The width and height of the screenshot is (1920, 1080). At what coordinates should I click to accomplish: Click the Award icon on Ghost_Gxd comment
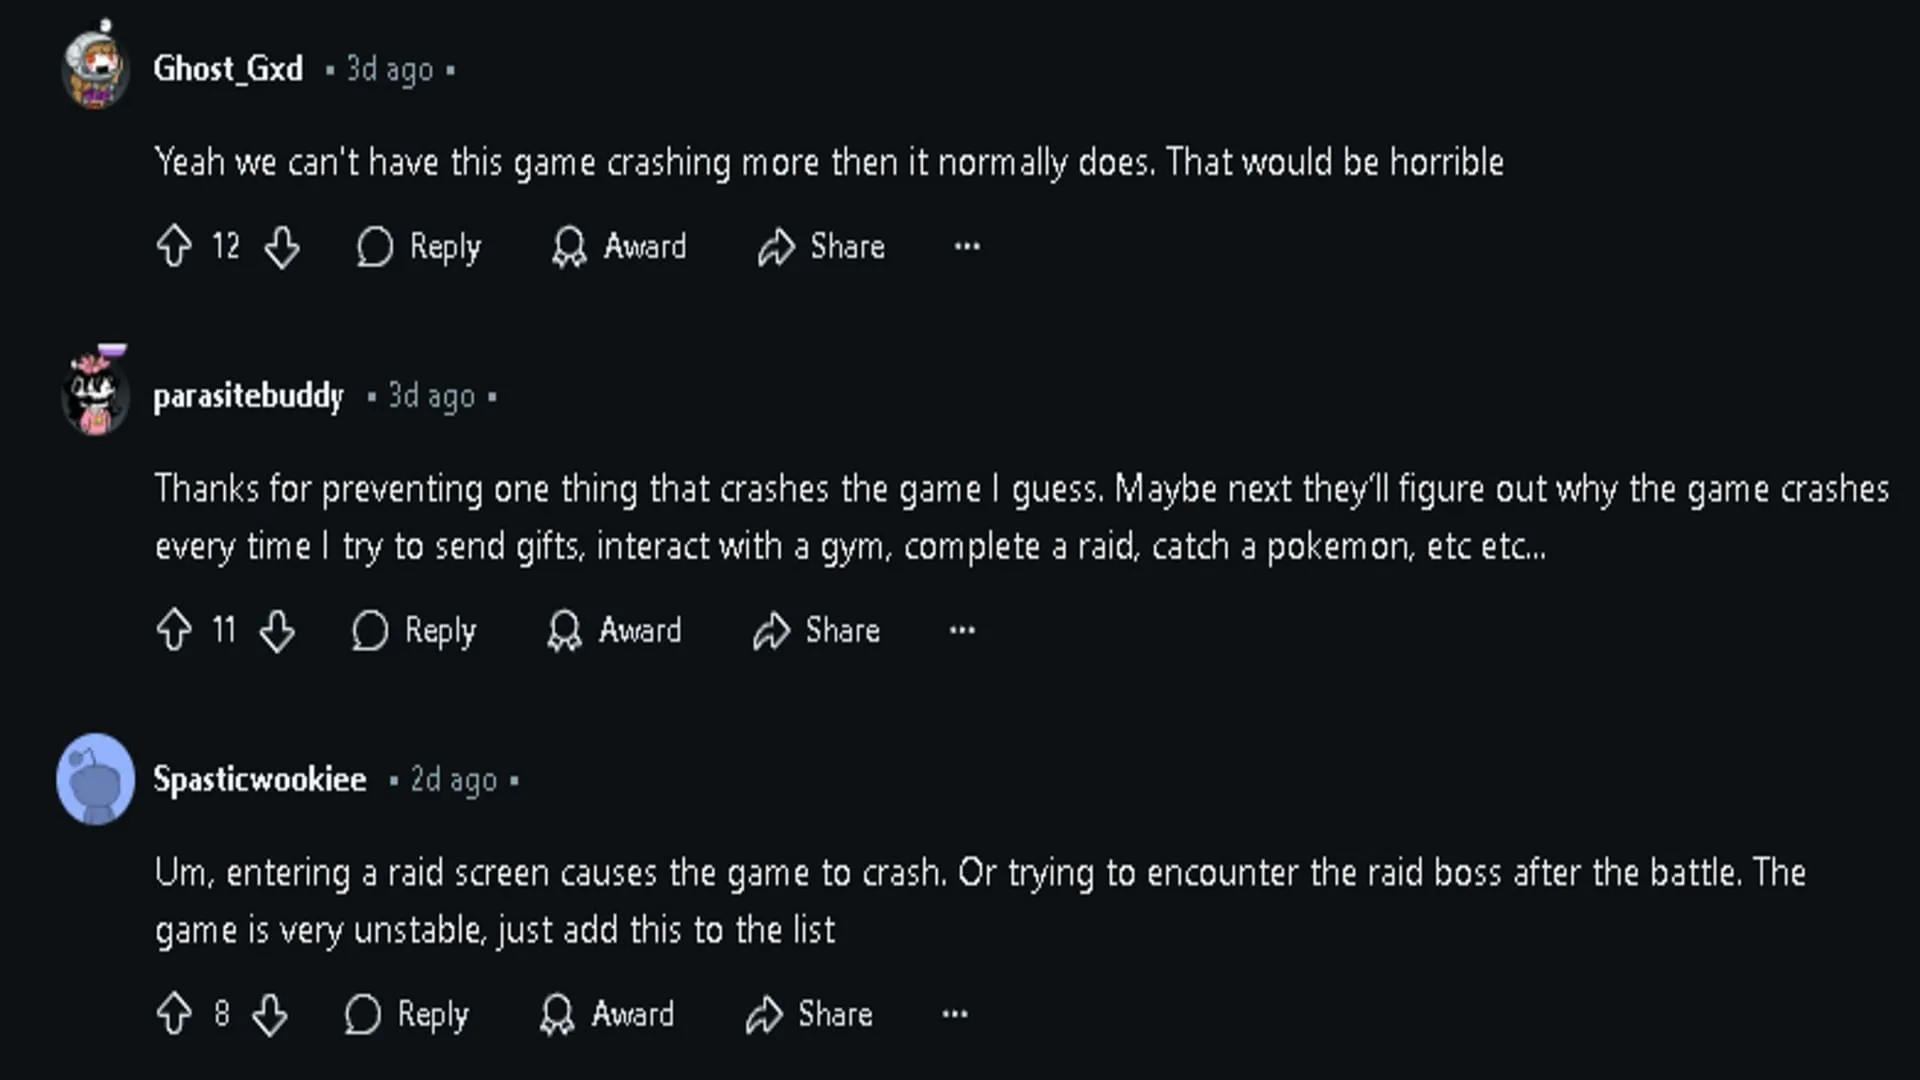click(x=568, y=247)
